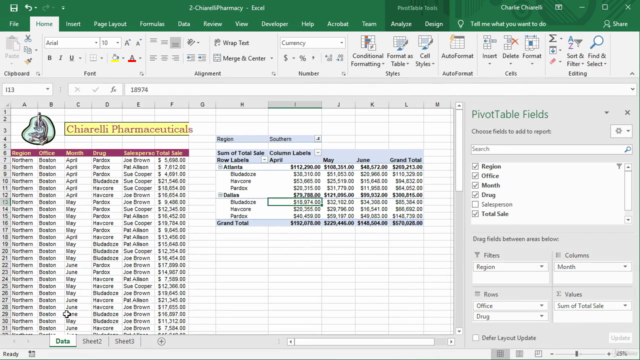
Task: Enable Defer Layout Update checkbox
Action: pos(476,338)
